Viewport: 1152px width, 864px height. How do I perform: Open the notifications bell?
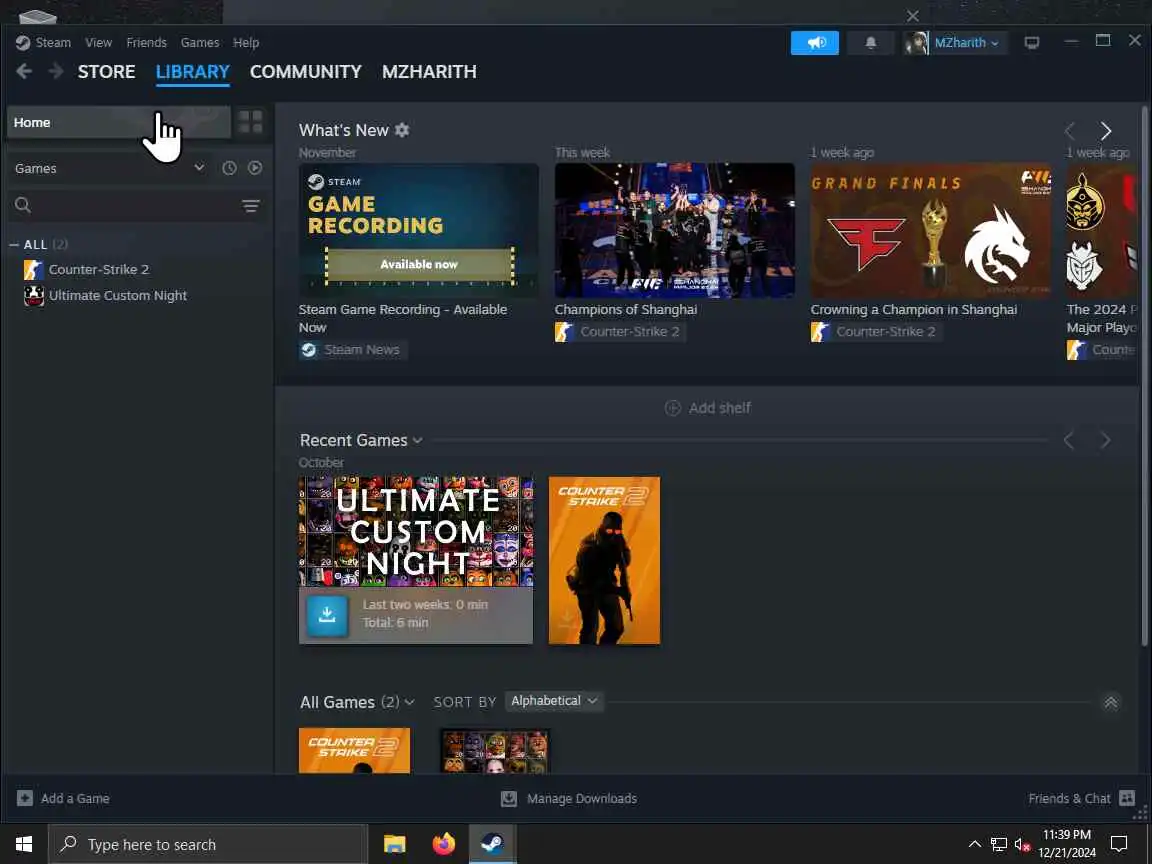pos(871,43)
